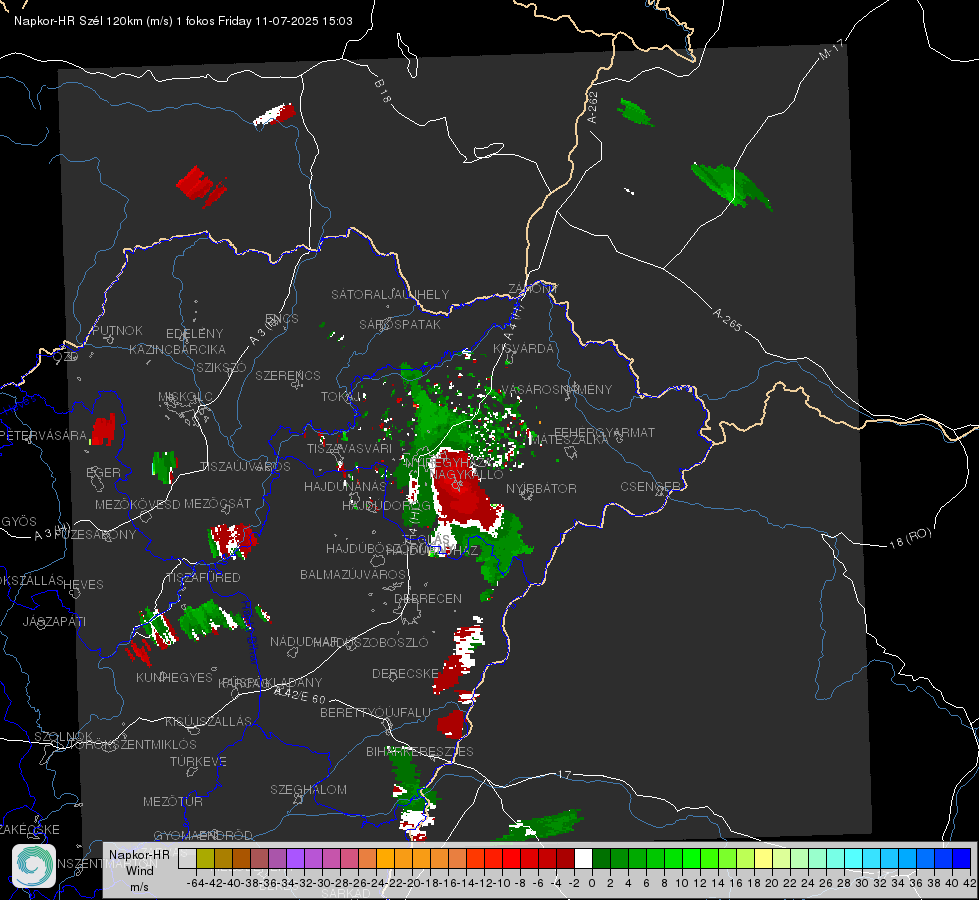This screenshot has width=979, height=900.
Task: Click the TISZAÚJVÁROS label
Action: coord(245,467)
